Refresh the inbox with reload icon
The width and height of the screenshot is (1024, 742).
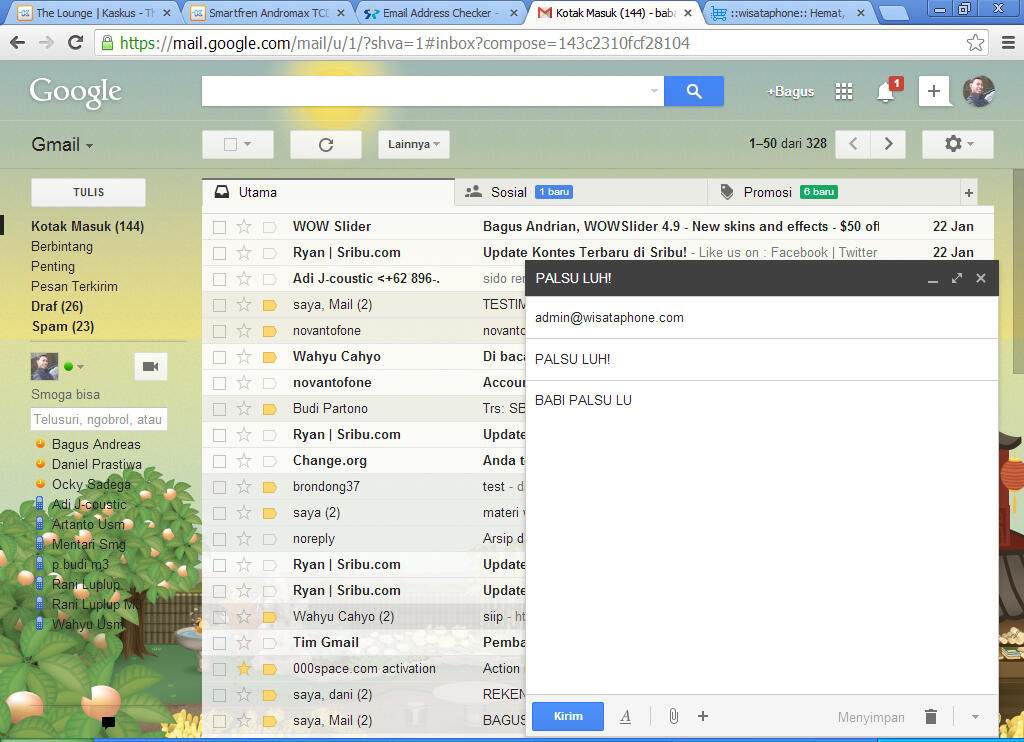(325, 144)
